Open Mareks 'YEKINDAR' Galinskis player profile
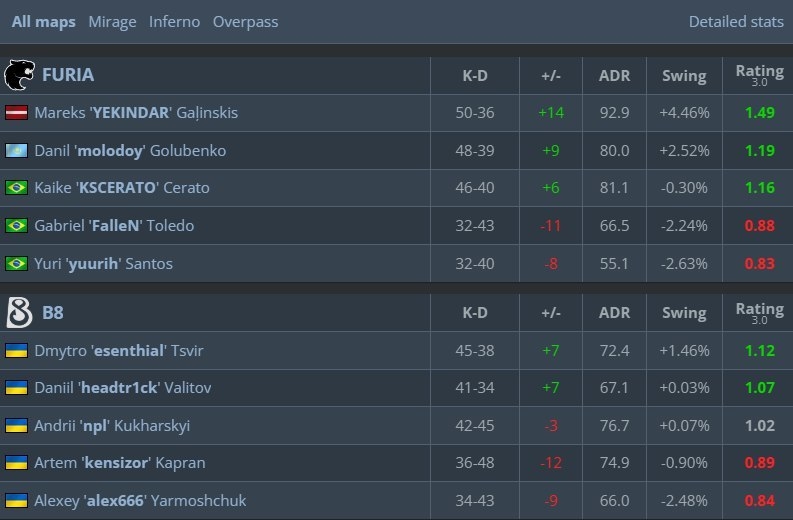 (136, 113)
